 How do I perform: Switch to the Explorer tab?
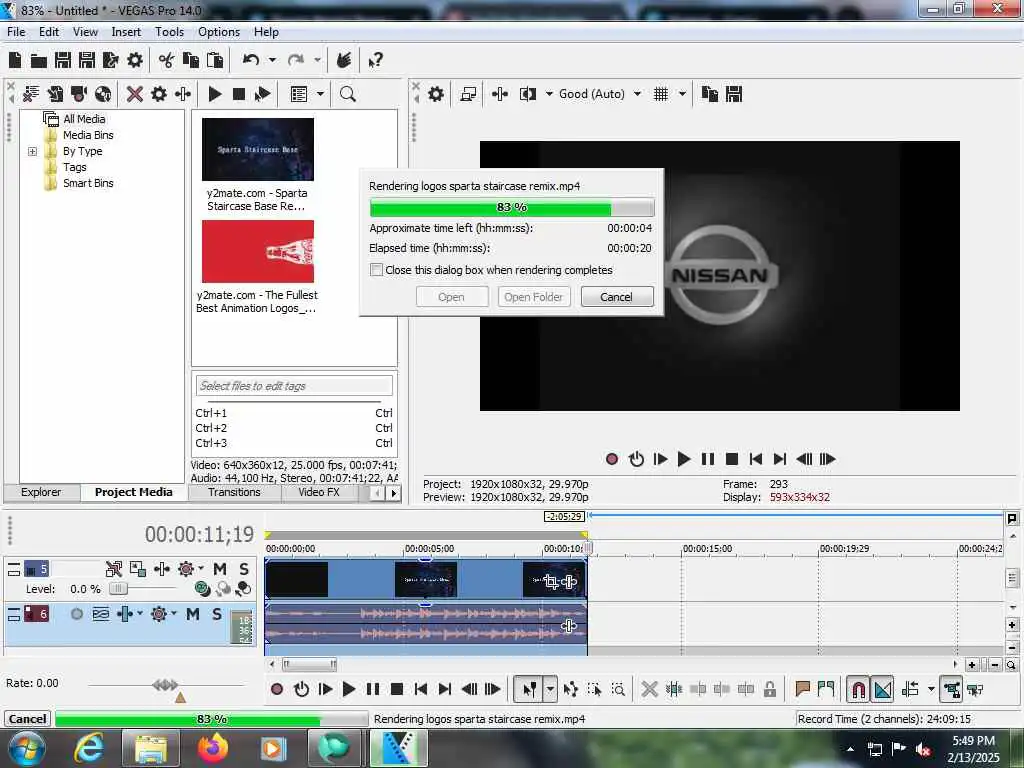click(x=41, y=492)
